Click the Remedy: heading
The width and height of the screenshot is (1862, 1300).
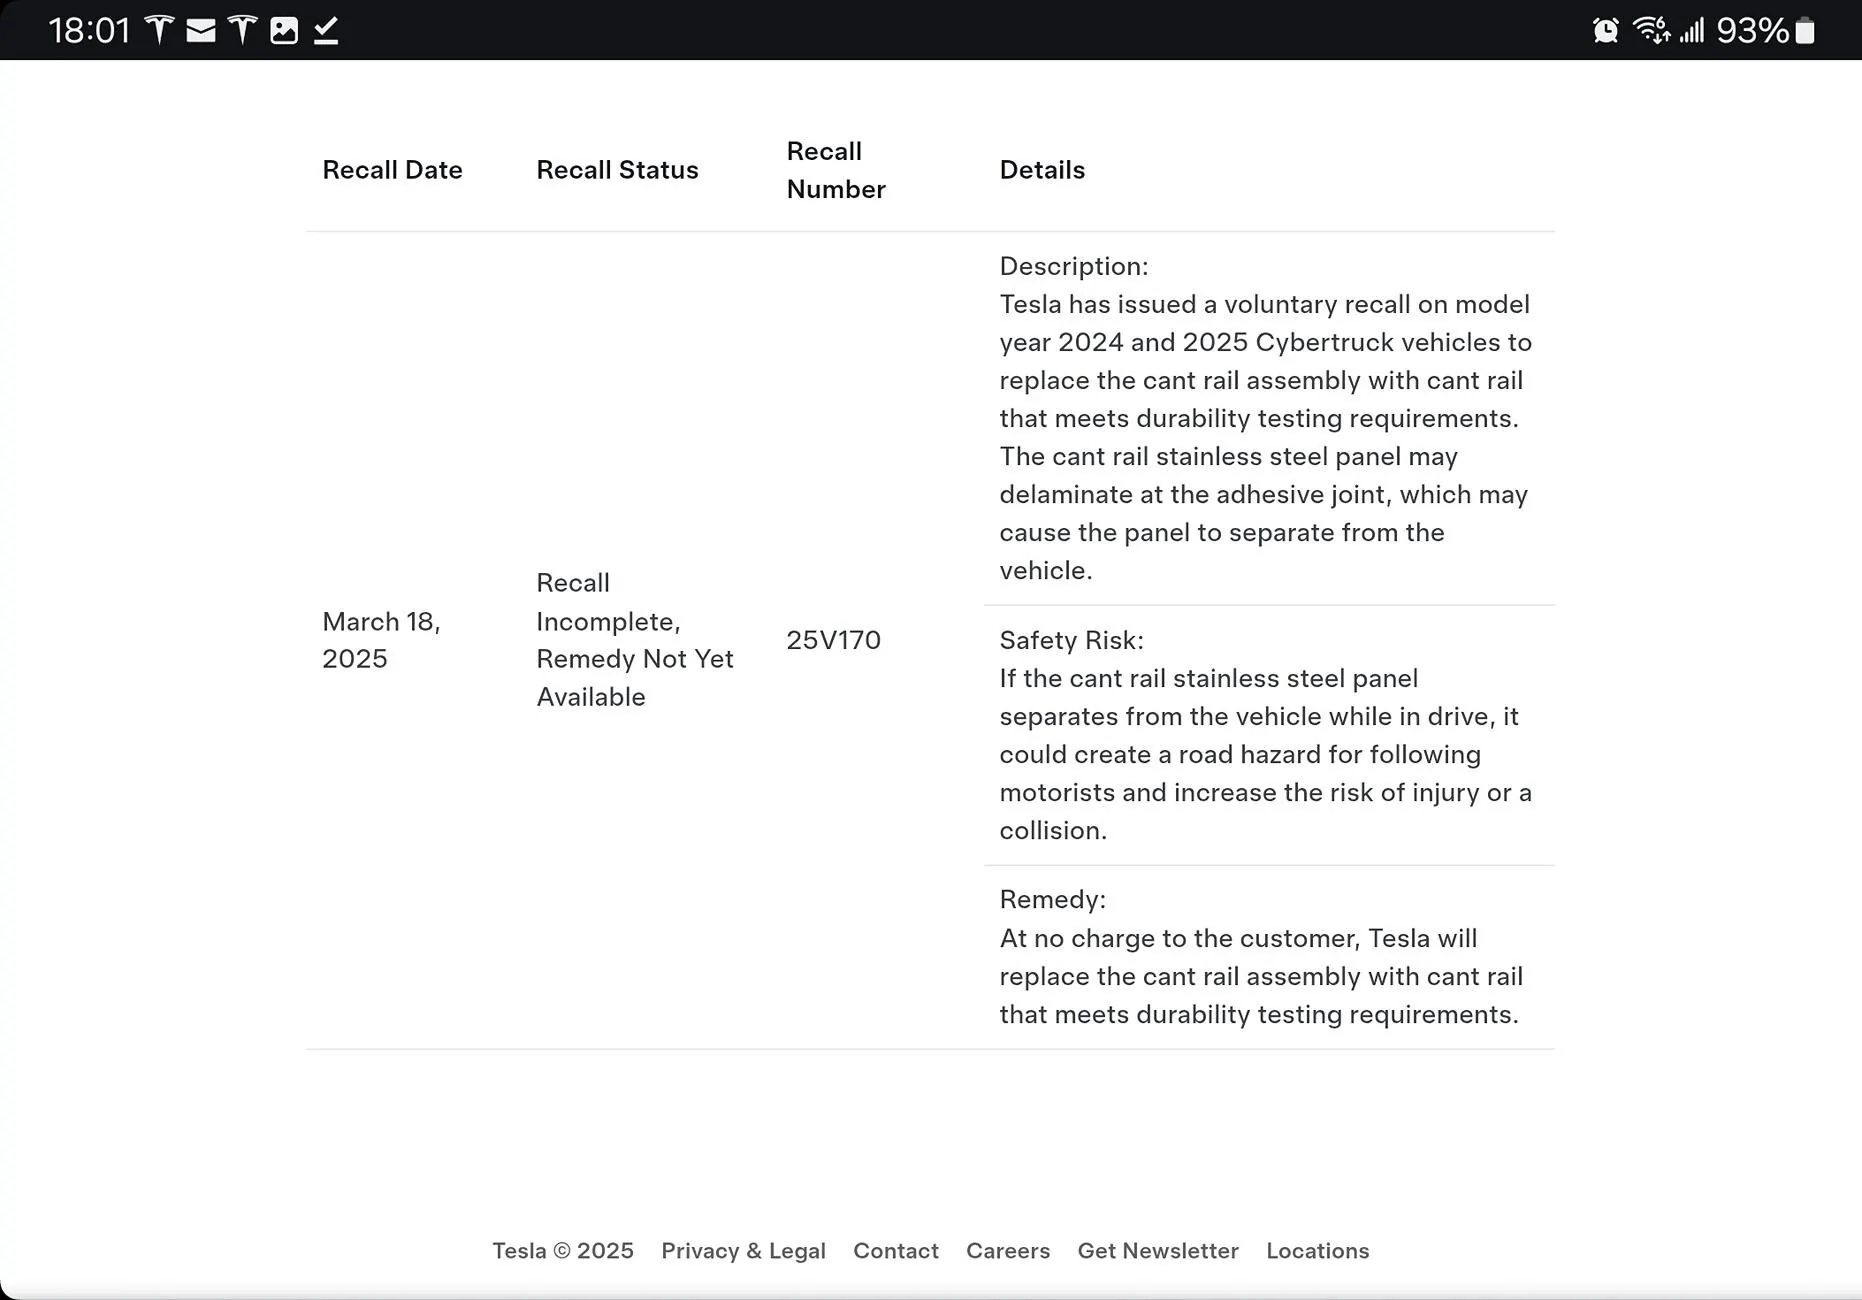click(1052, 899)
